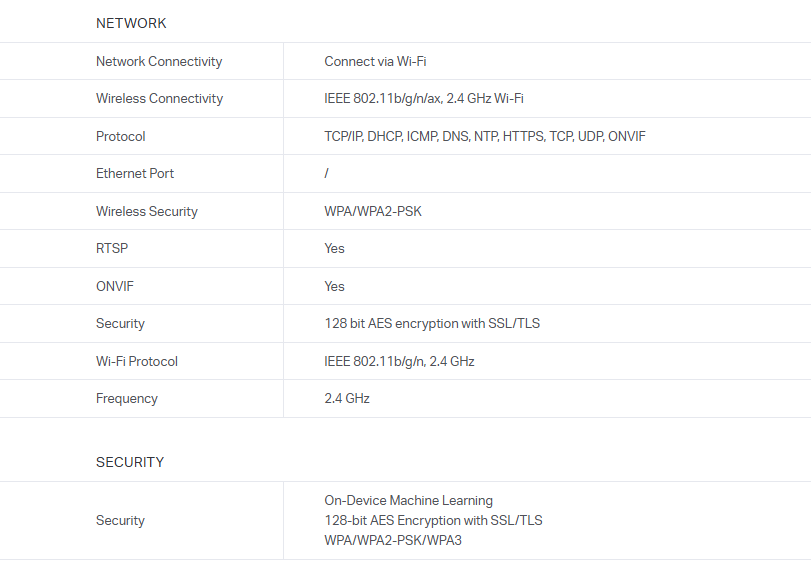
Task: Click the Network Connectivity row label
Action: point(159,61)
